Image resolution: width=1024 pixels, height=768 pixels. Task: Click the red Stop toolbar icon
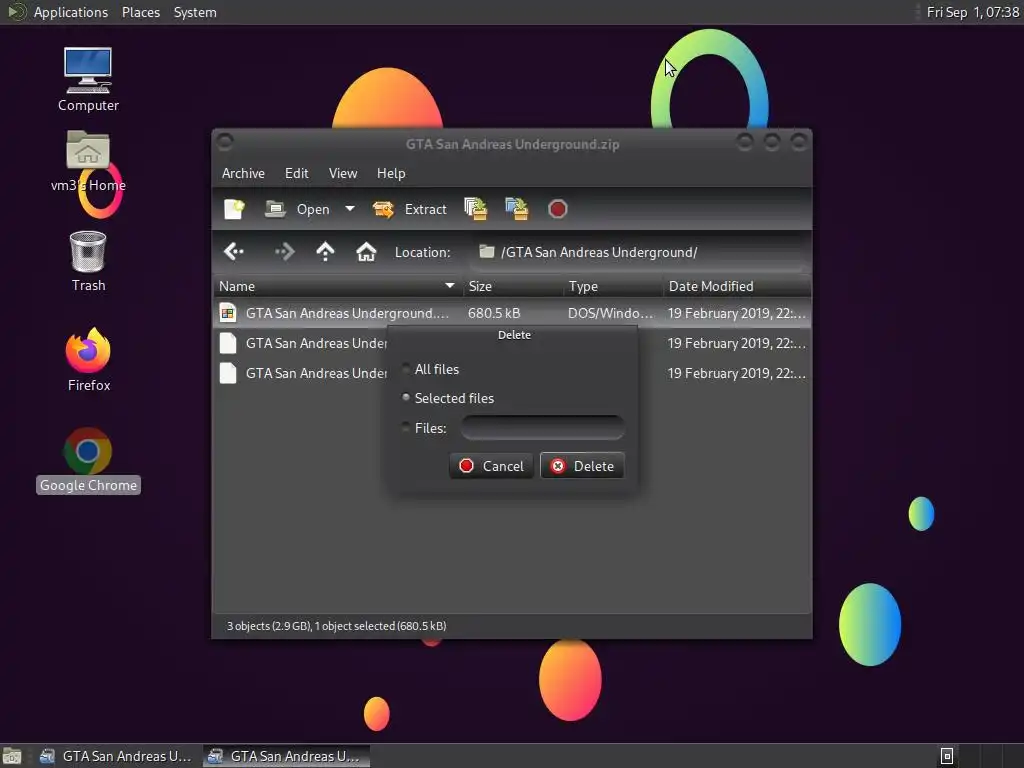(x=557, y=209)
